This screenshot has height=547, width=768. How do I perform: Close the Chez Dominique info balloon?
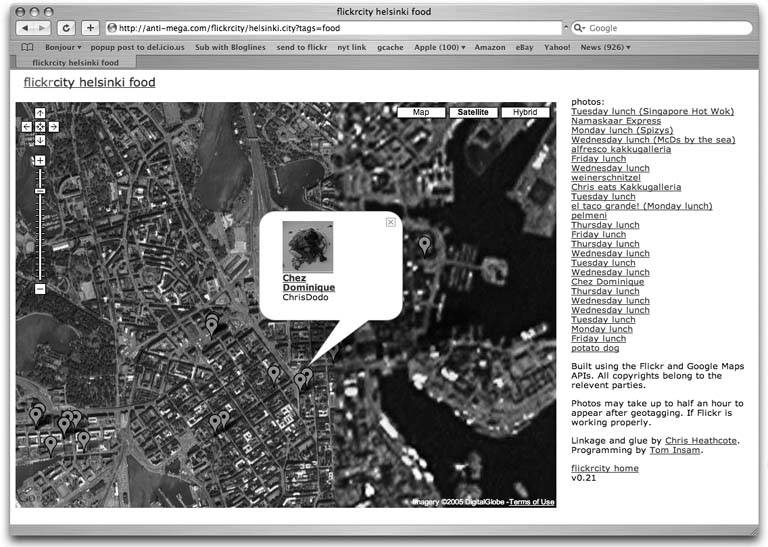[390, 222]
